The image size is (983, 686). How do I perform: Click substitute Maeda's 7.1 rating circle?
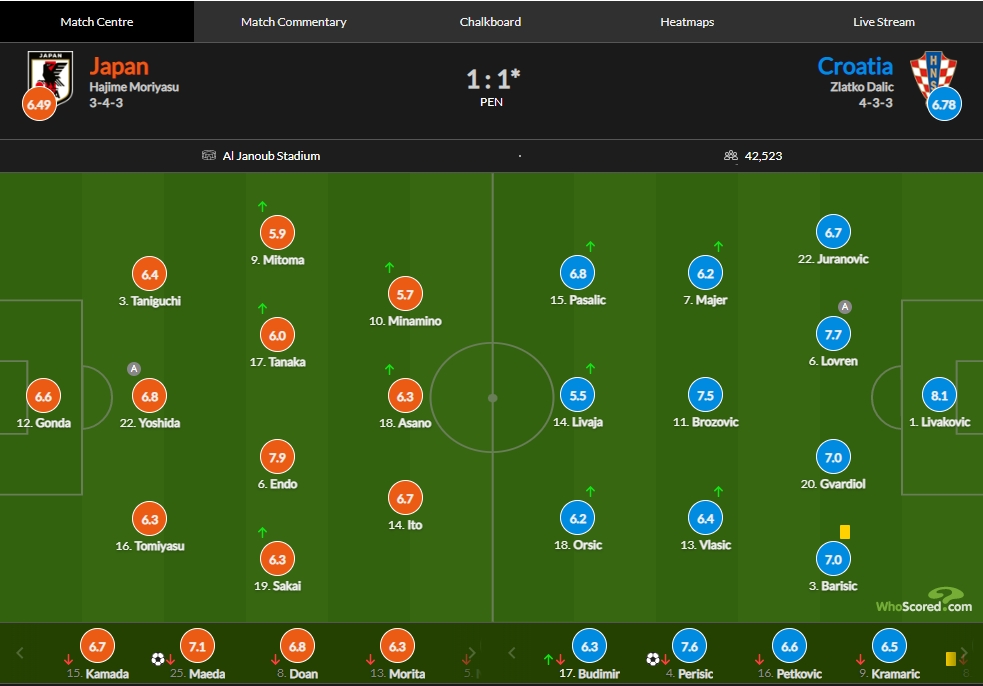coord(197,646)
